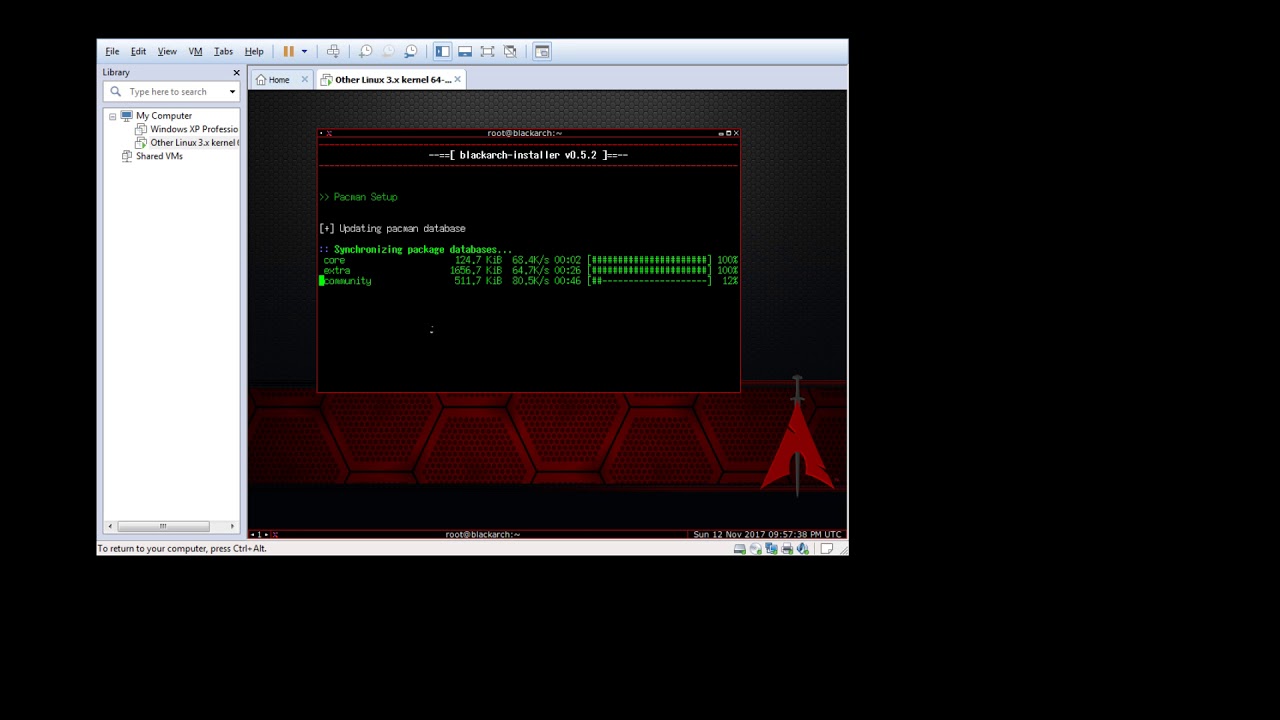Click the Synchronizing package databases line
This screenshot has width=1280, height=720.
click(416, 250)
